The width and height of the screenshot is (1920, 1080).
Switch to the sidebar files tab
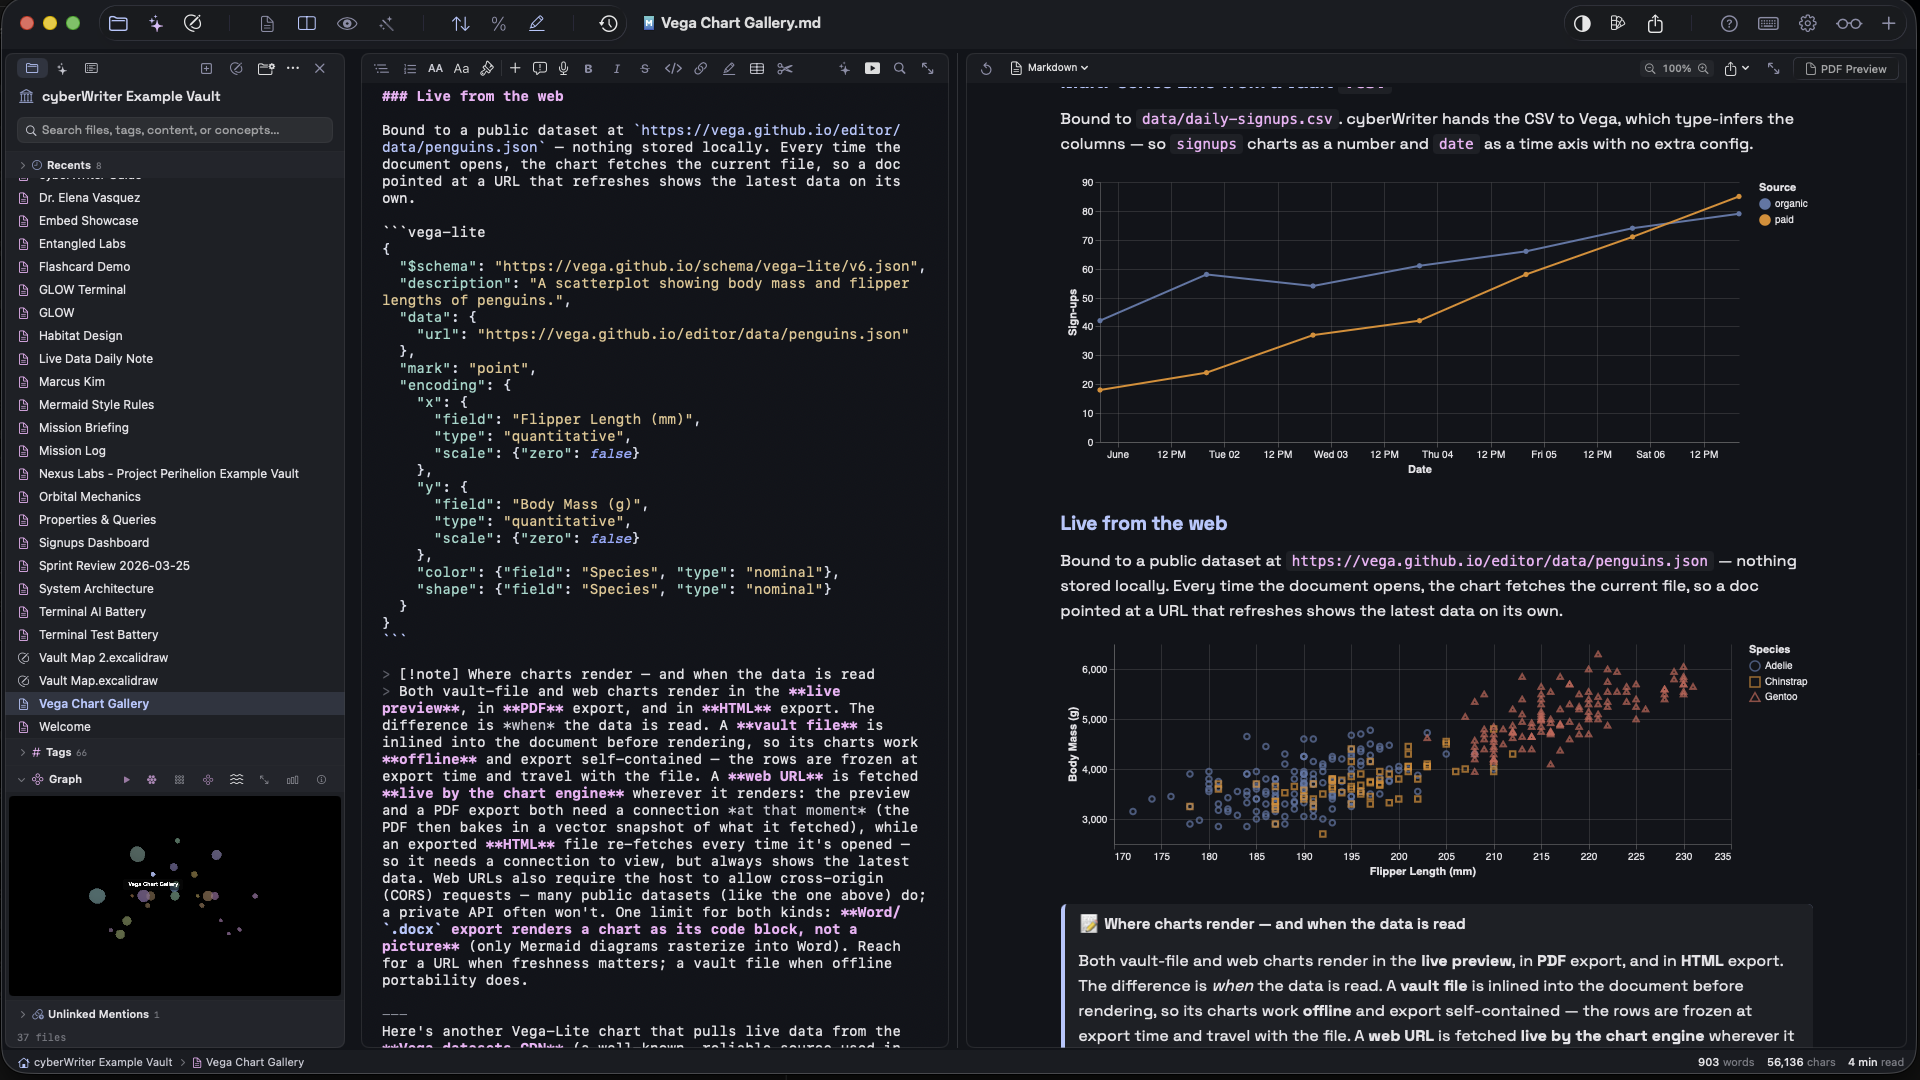(x=32, y=69)
